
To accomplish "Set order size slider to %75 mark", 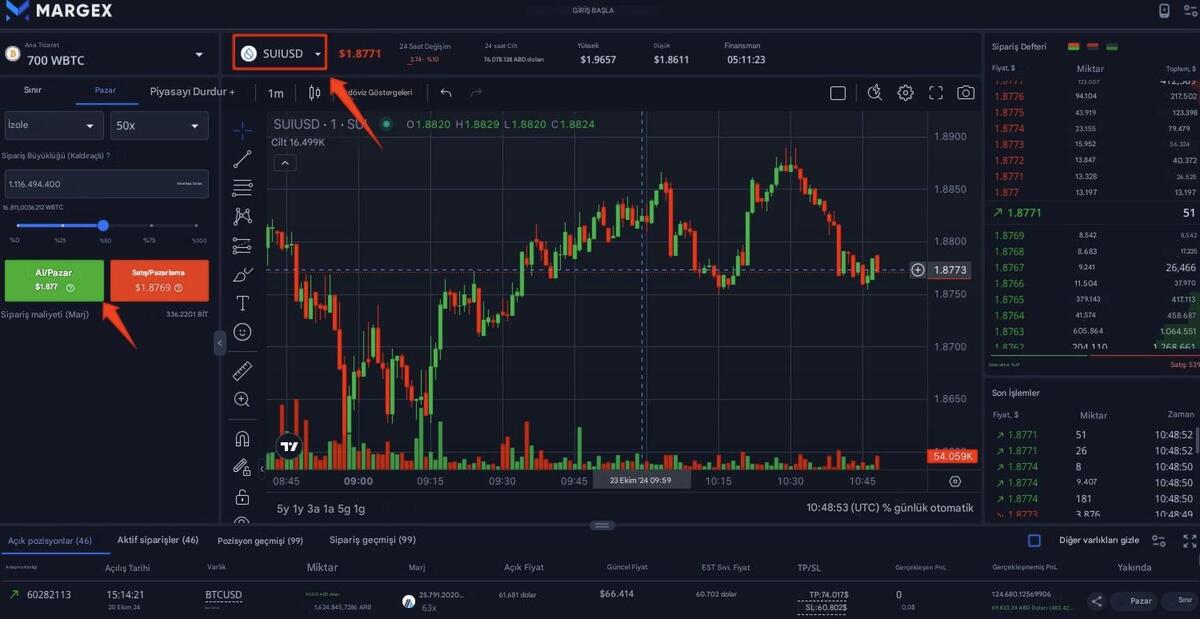I will pyautogui.click(x=150, y=225).
